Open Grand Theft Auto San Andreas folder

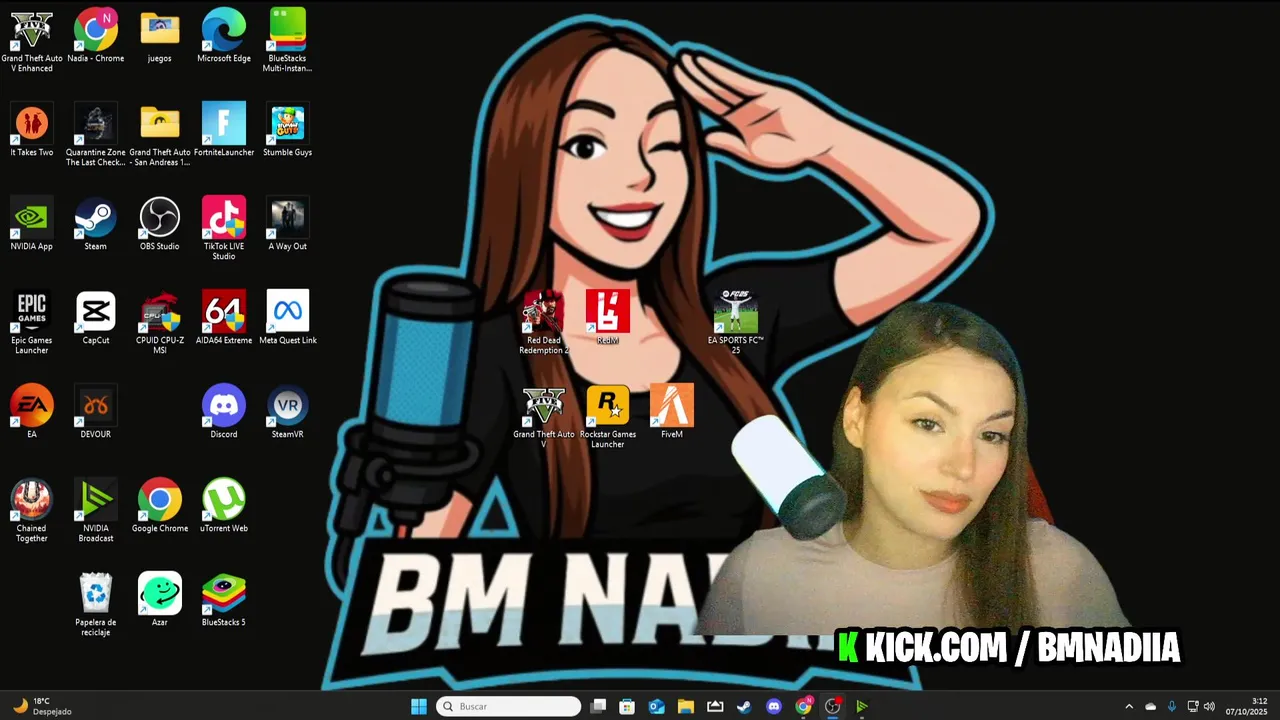tap(160, 135)
